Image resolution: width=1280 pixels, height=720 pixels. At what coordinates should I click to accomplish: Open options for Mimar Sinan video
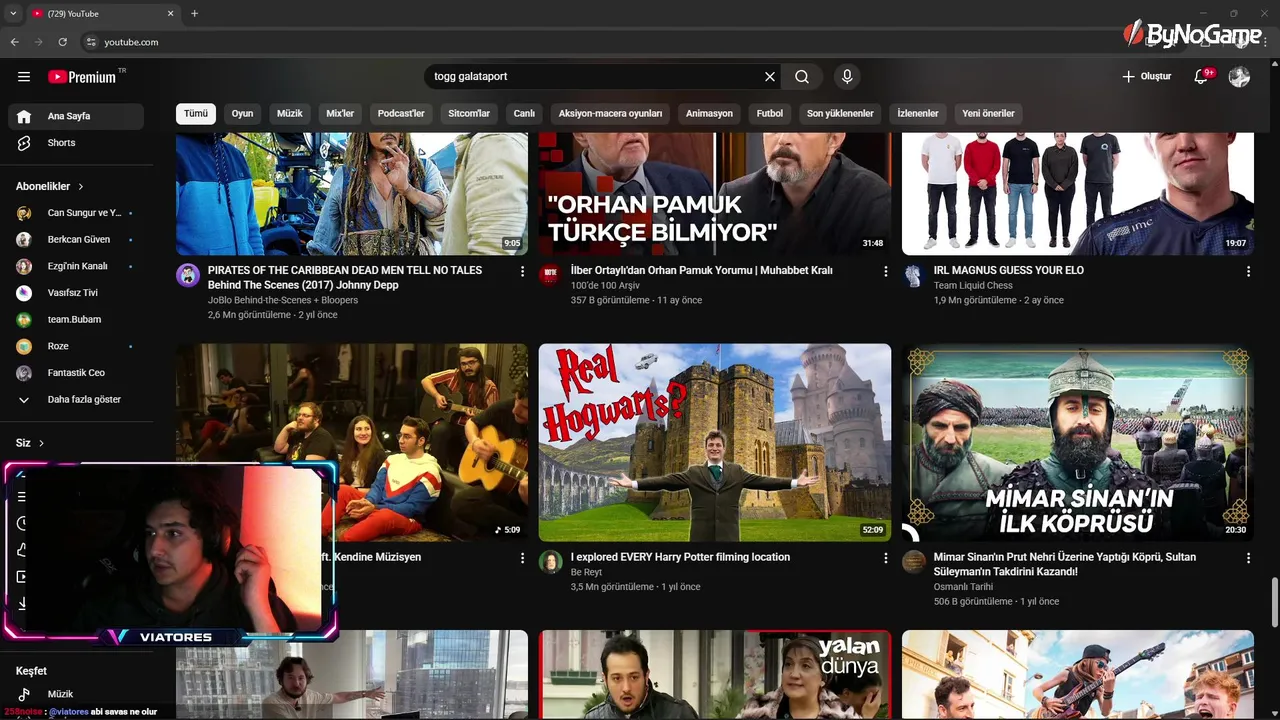point(1248,558)
